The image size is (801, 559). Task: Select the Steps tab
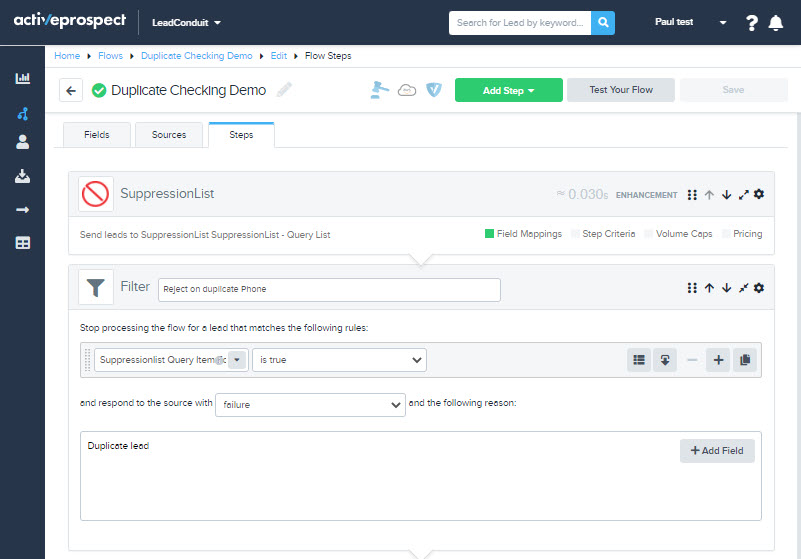241,135
